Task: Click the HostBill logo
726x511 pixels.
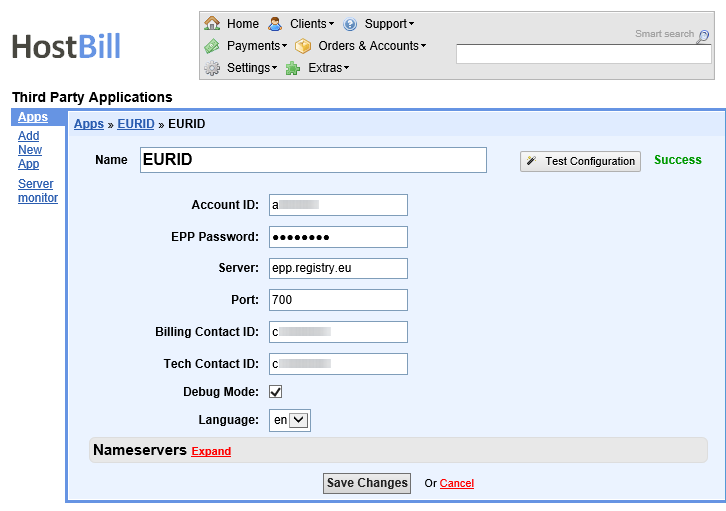Action: pos(66,46)
